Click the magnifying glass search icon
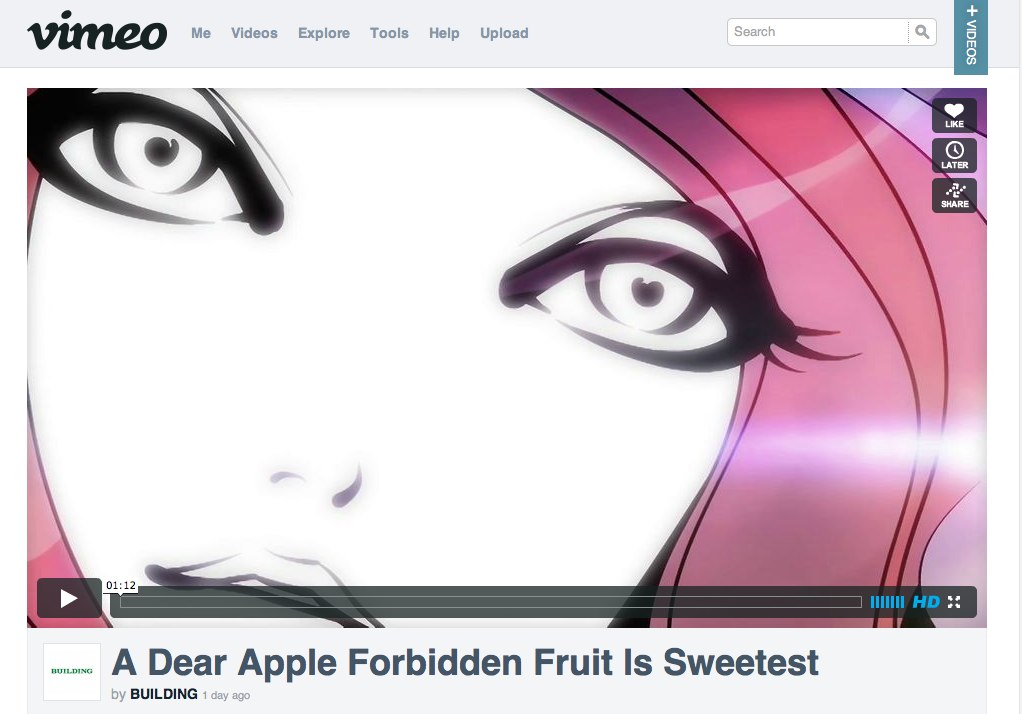Screen dimensions: 1022x714 pyautogui.click(x=922, y=32)
